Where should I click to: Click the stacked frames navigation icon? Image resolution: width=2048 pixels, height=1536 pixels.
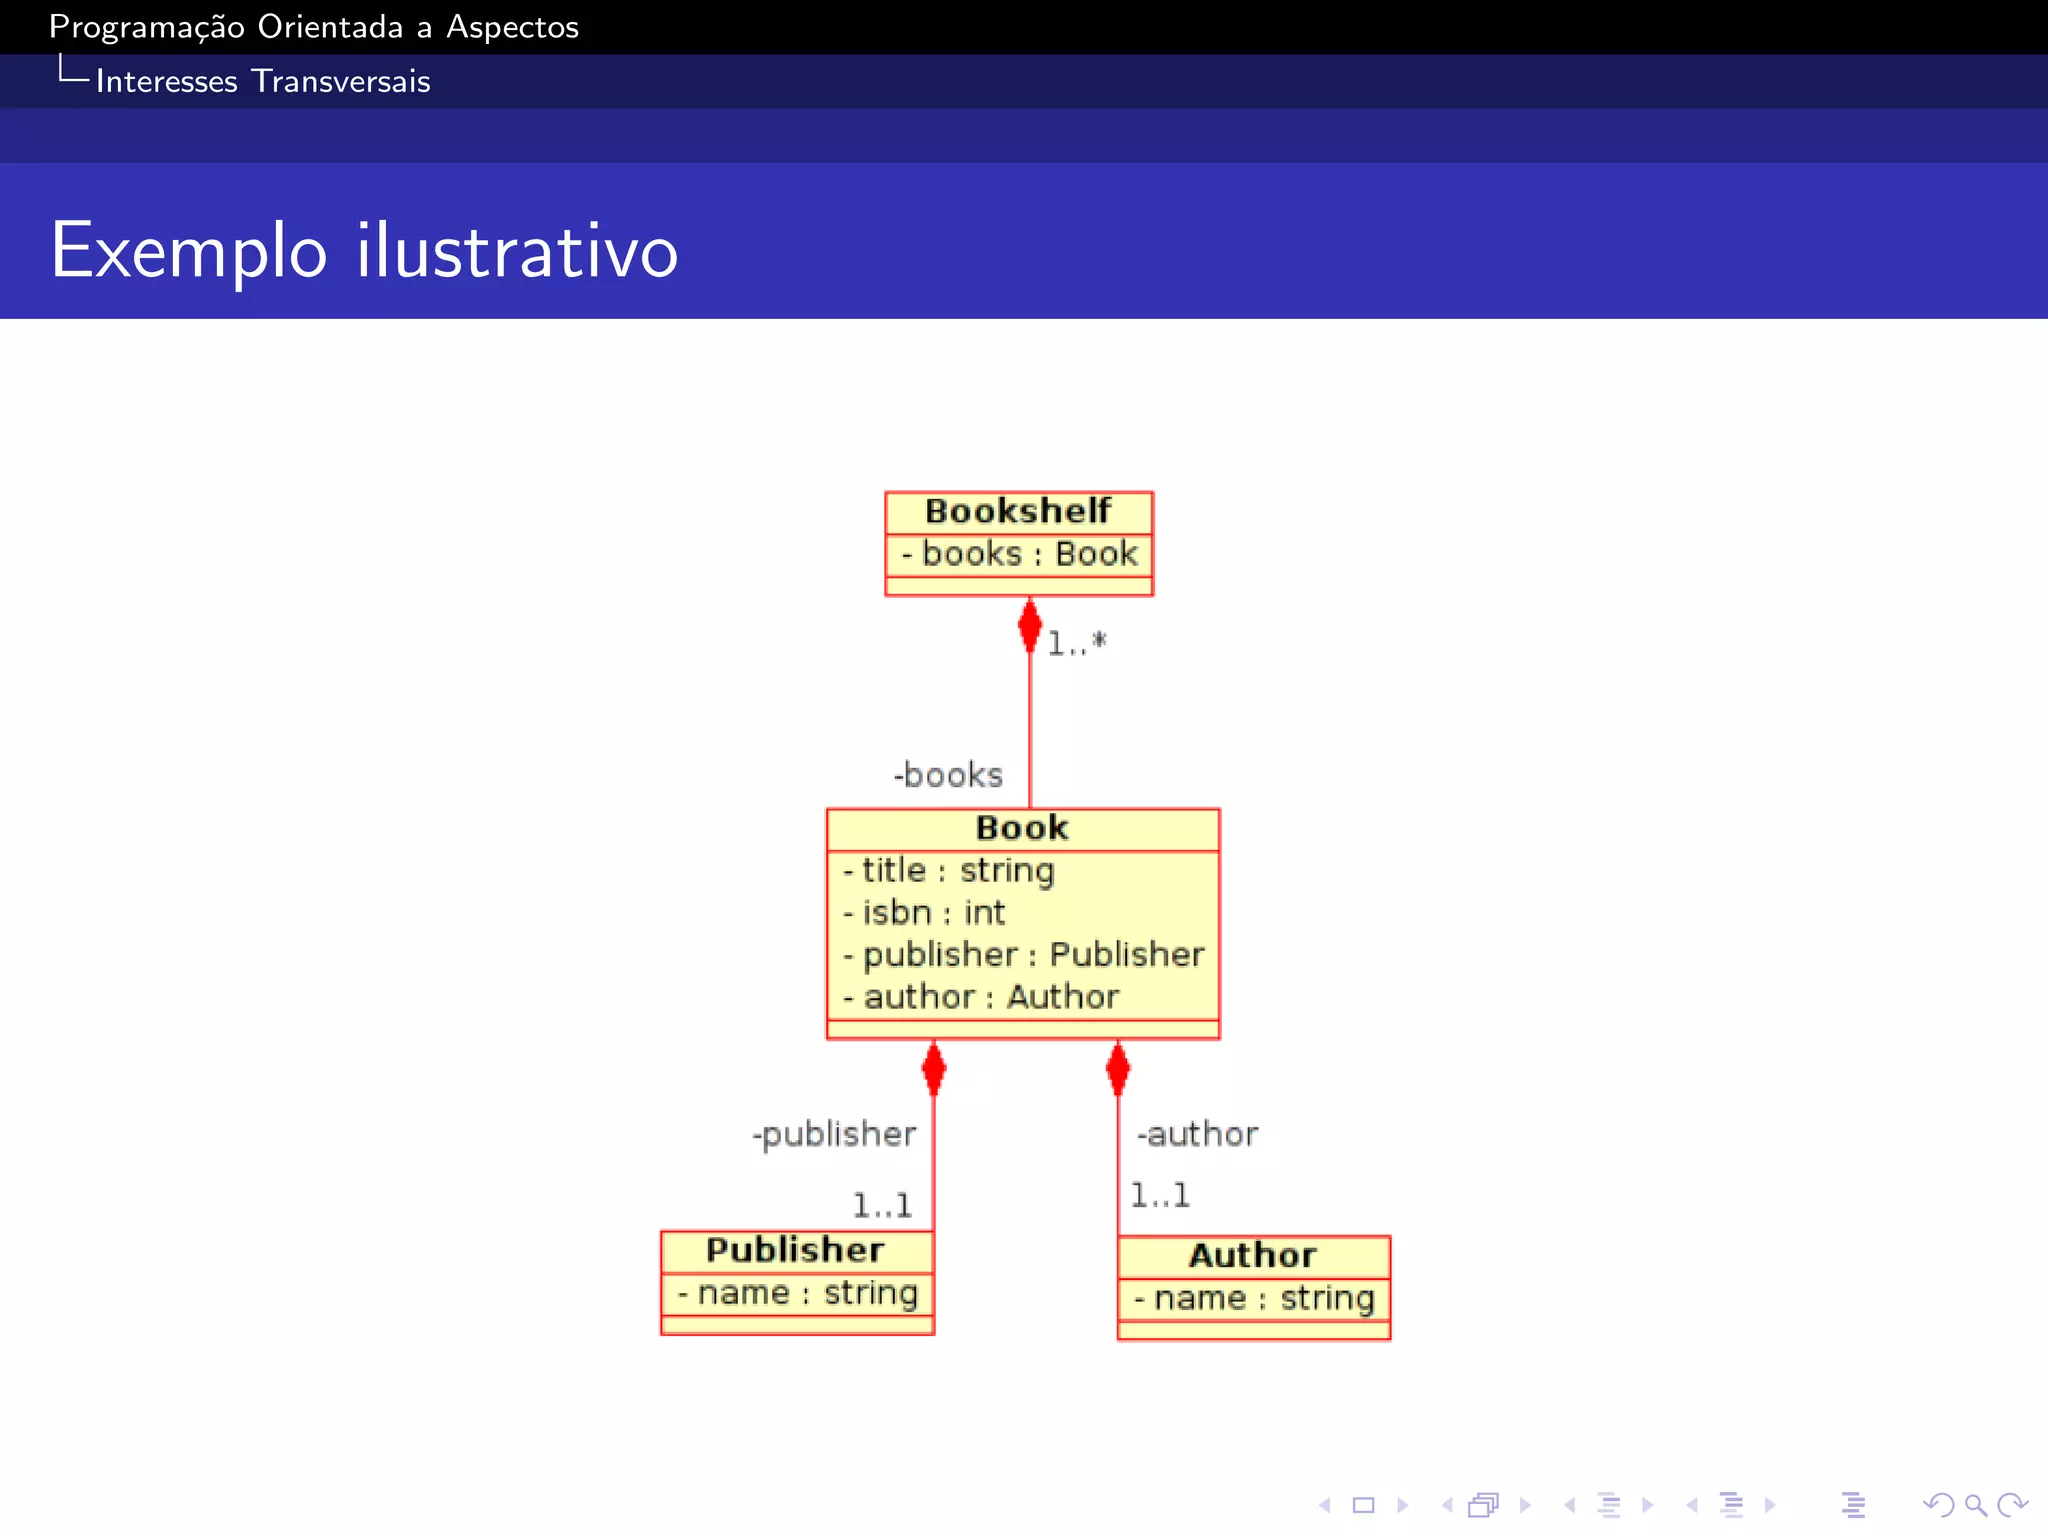click(x=1485, y=1505)
